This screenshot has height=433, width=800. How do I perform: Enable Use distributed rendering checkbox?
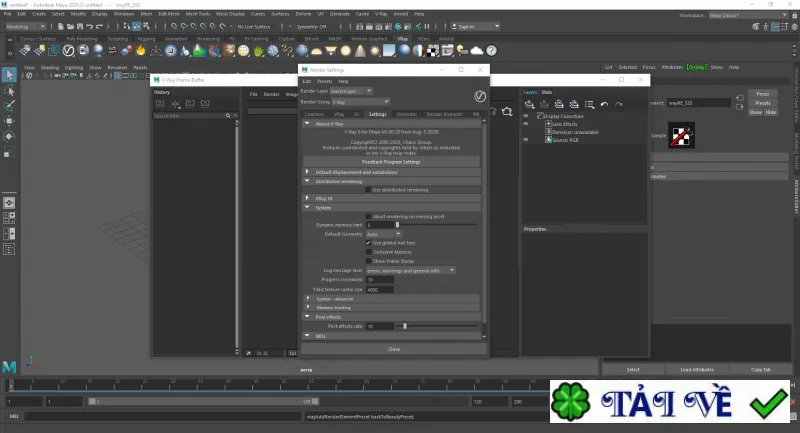click(x=368, y=190)
